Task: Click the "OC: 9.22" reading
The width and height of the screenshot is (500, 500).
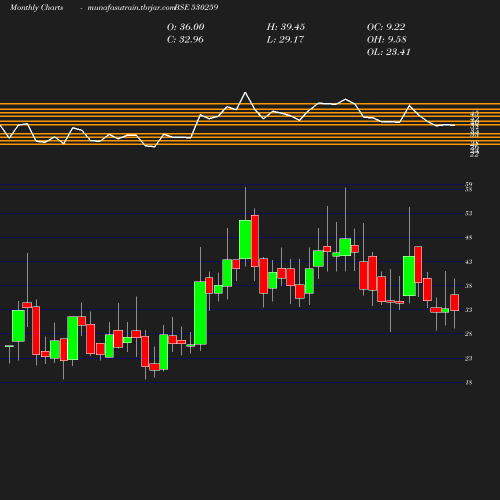Action: click(x=386, y=27)
